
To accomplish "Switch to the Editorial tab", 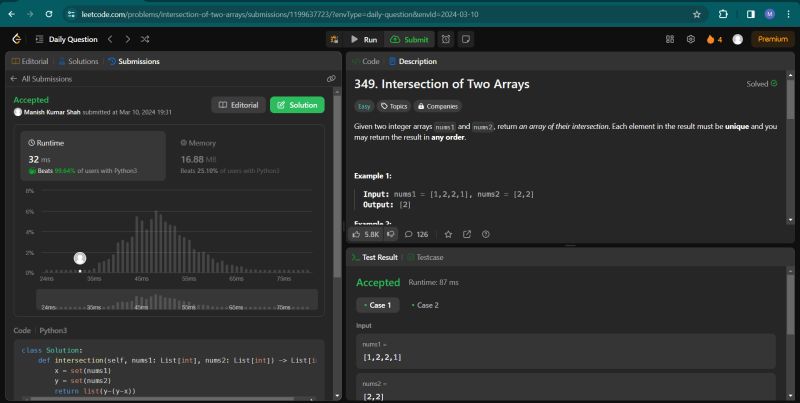I will click(x=30, y=61).
